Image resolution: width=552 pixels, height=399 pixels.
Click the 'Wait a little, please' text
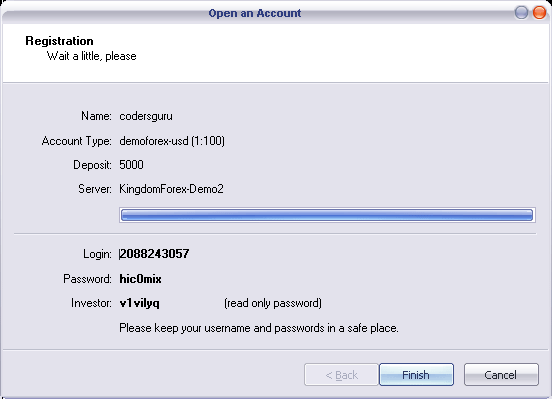[92, 56]
